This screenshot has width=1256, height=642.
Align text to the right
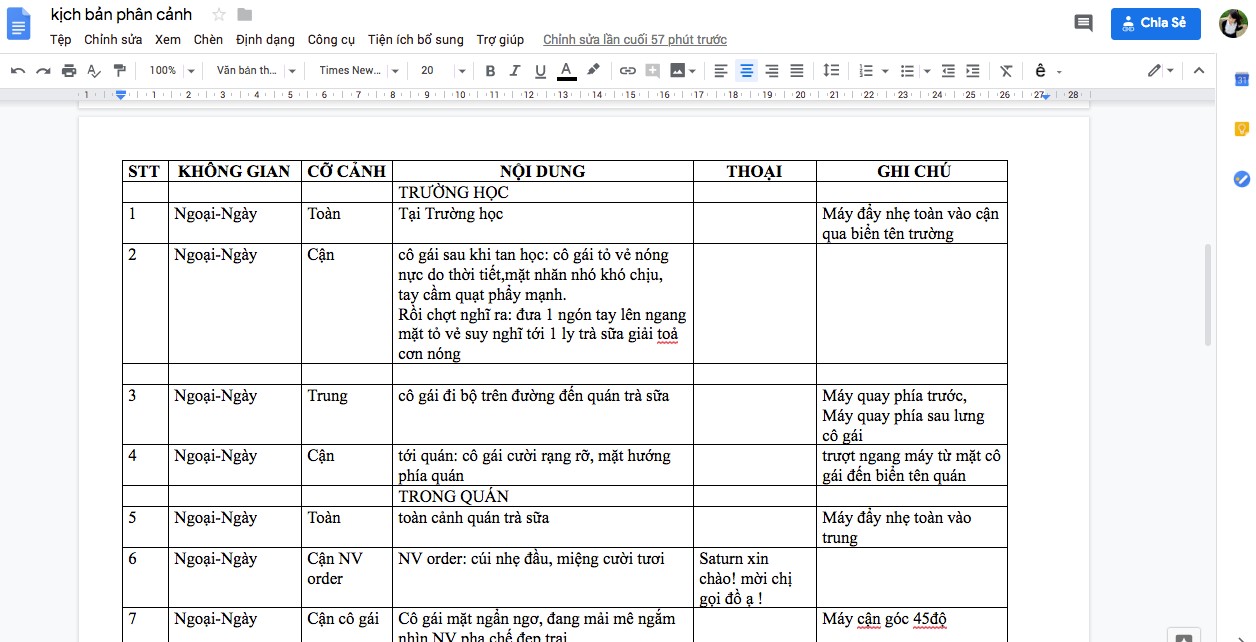pos(771,71)
